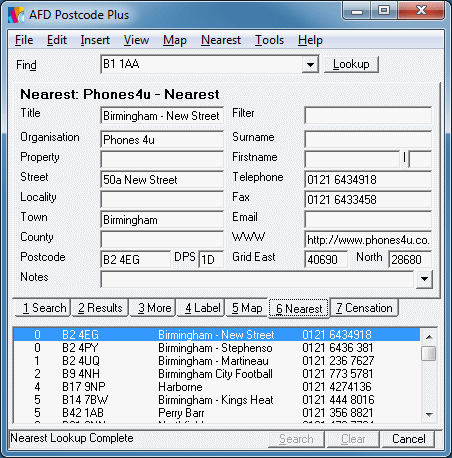The width and height of the screenshot is (452, 458).
Task: Switch to the 3 More tab
Action: 154,308
